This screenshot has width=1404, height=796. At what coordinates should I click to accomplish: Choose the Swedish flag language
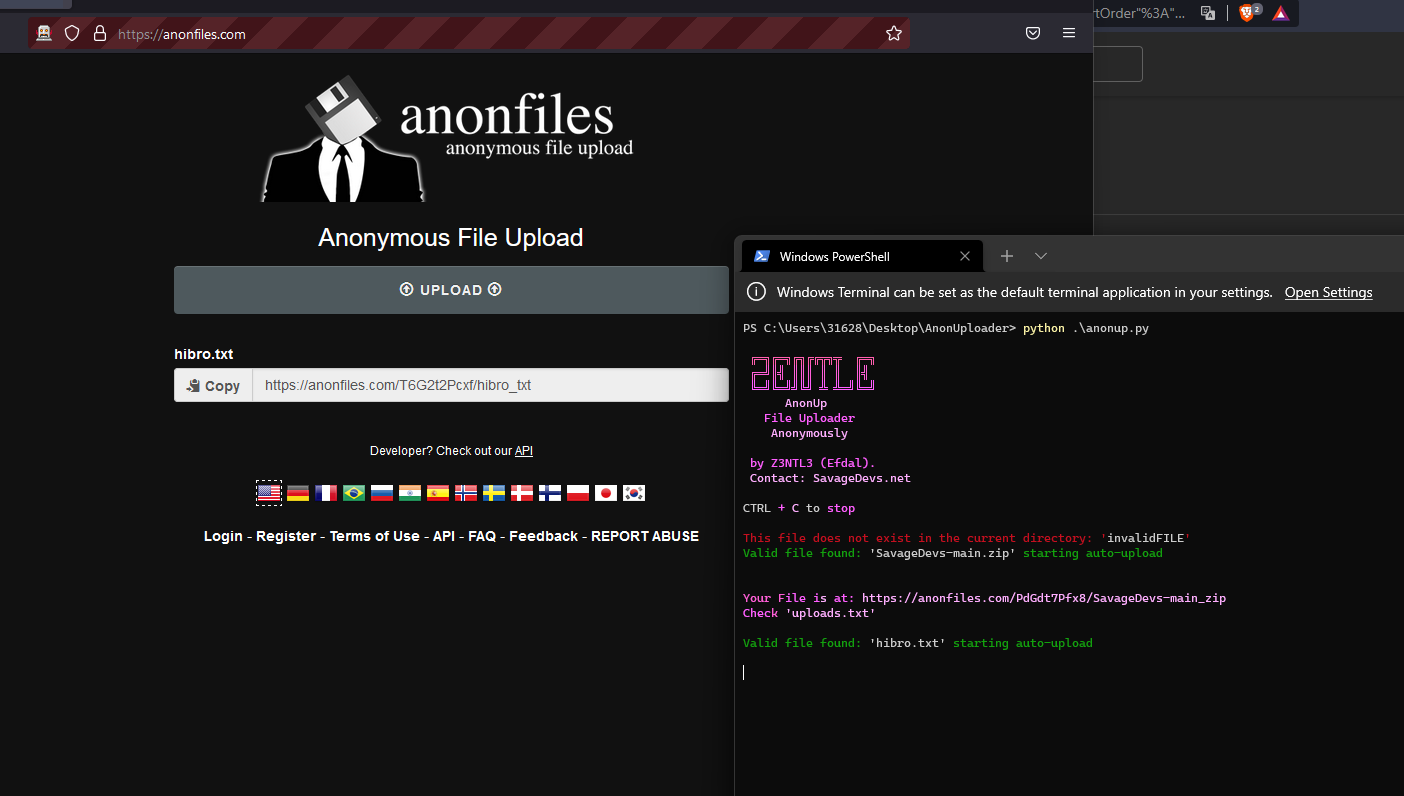click(x=494, y=493)
